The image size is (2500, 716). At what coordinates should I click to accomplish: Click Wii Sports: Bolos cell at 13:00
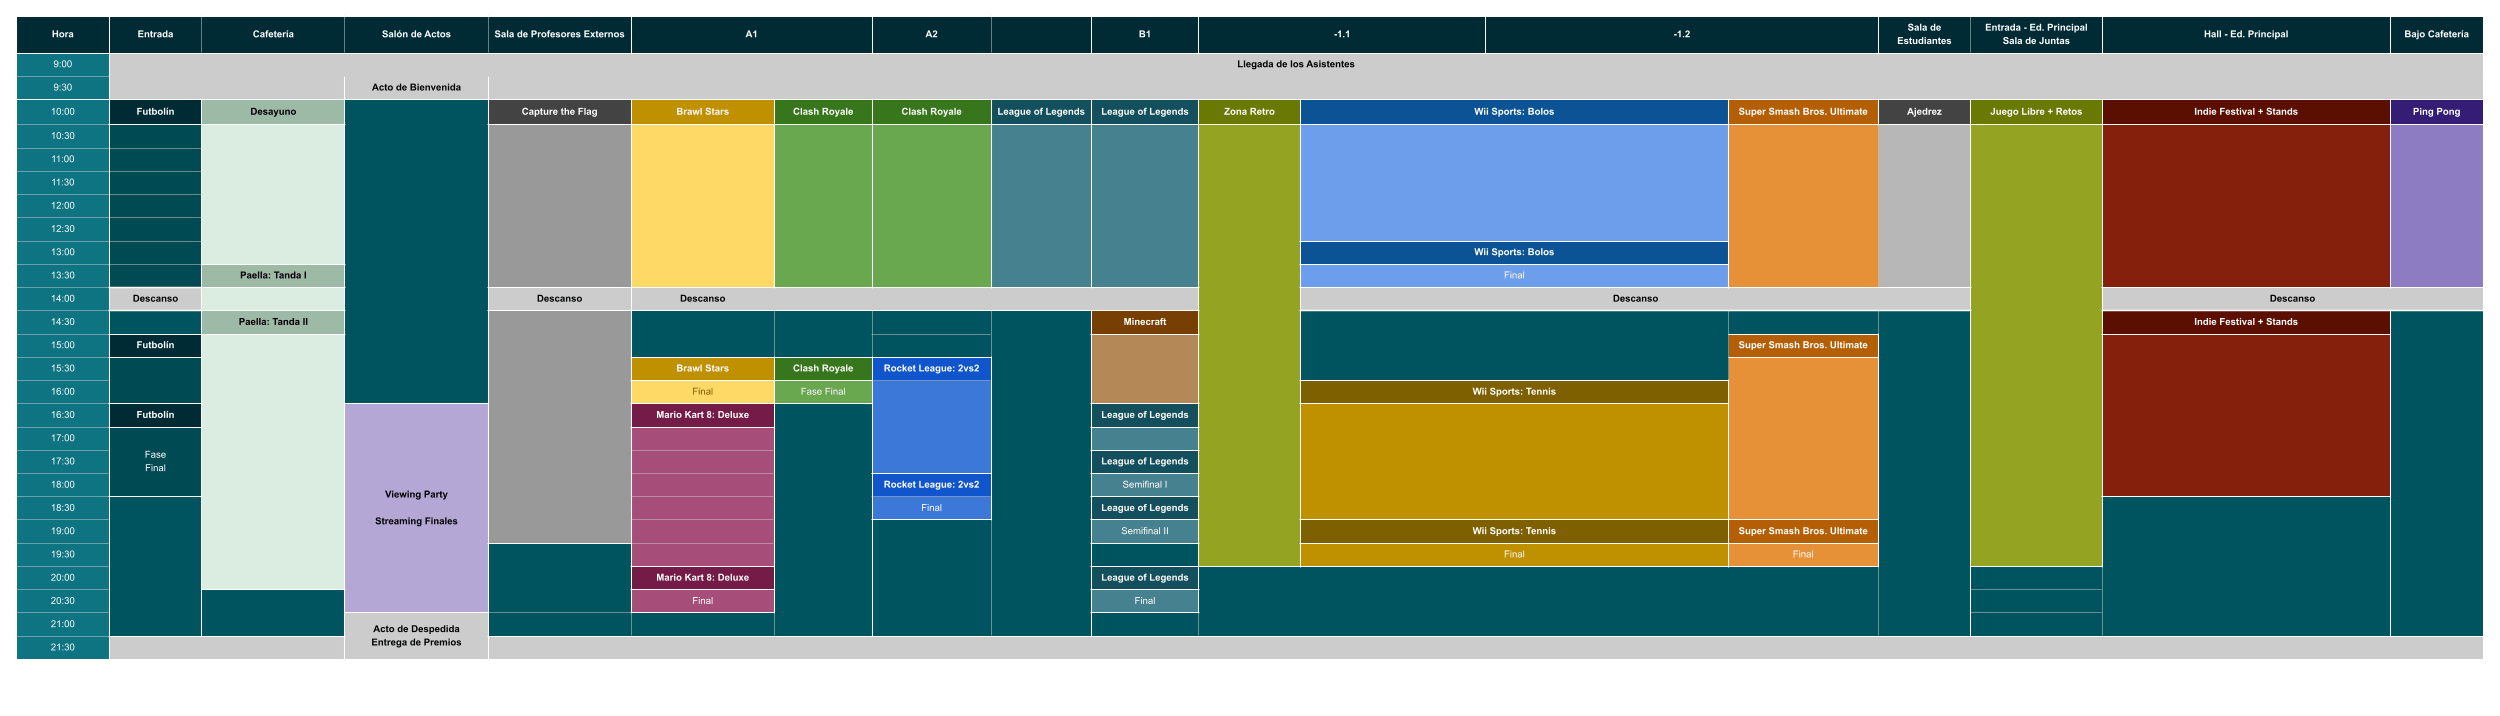[x=1513, y=252]
